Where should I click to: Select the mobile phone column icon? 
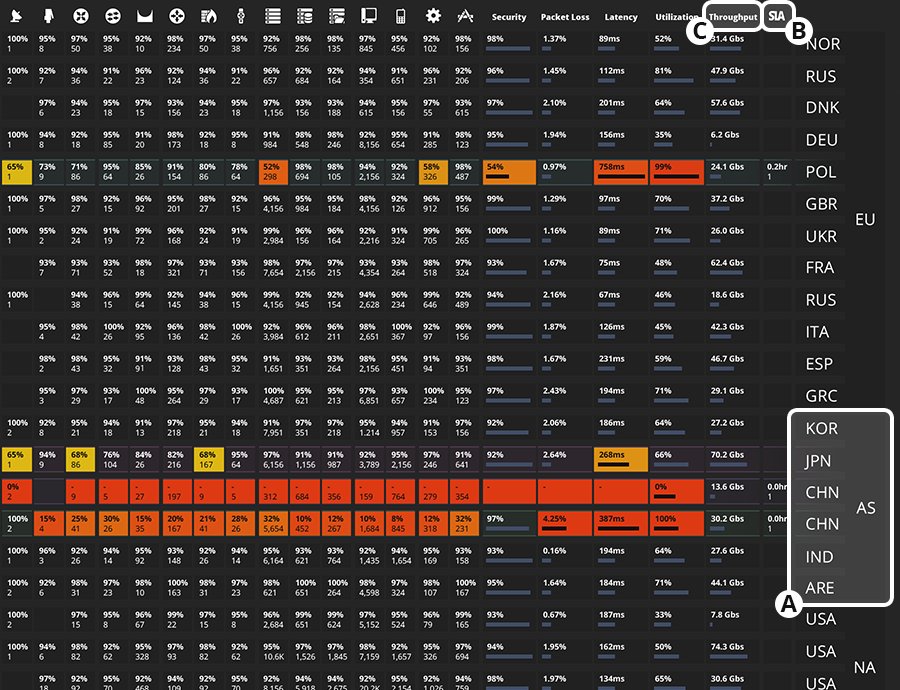coord(400,16)
